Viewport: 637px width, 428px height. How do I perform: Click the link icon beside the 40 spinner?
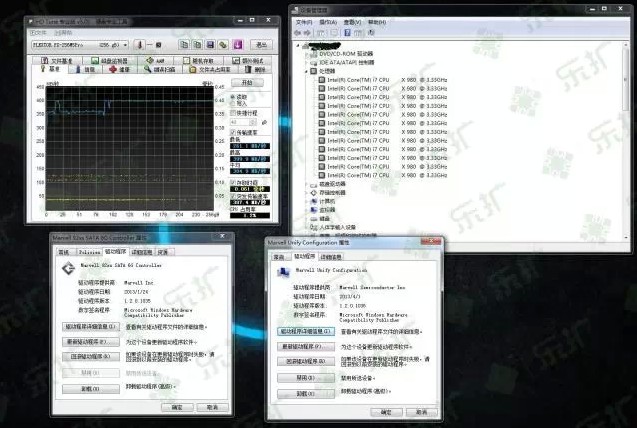[264, 122]
